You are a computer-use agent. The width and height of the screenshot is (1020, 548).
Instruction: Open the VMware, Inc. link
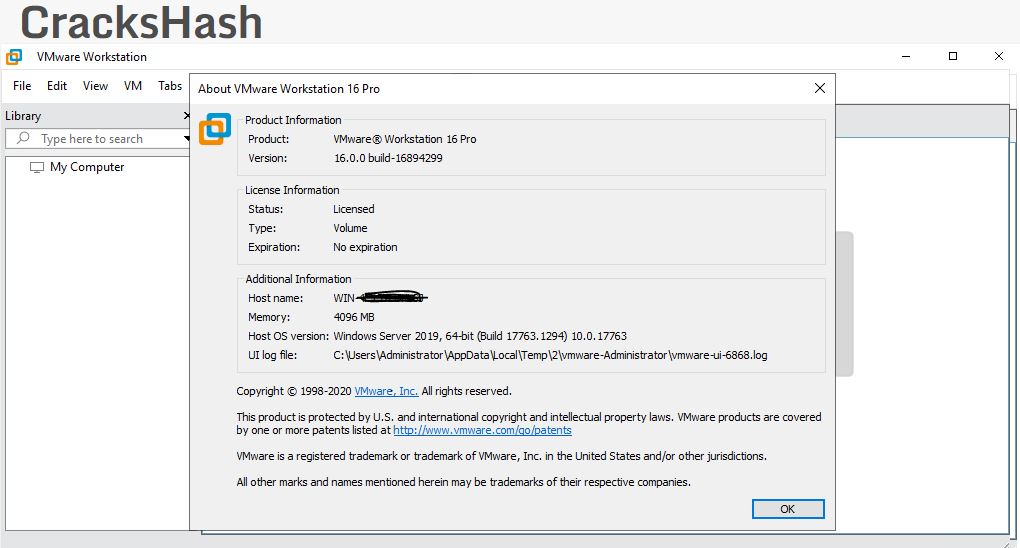[386, 392]
